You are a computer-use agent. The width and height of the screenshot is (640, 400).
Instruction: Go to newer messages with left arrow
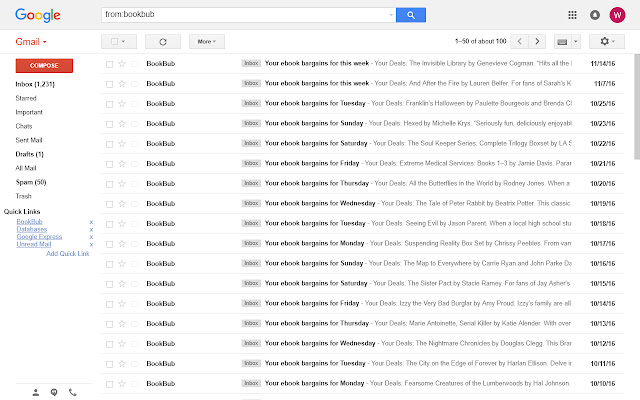tap(520, 41)
